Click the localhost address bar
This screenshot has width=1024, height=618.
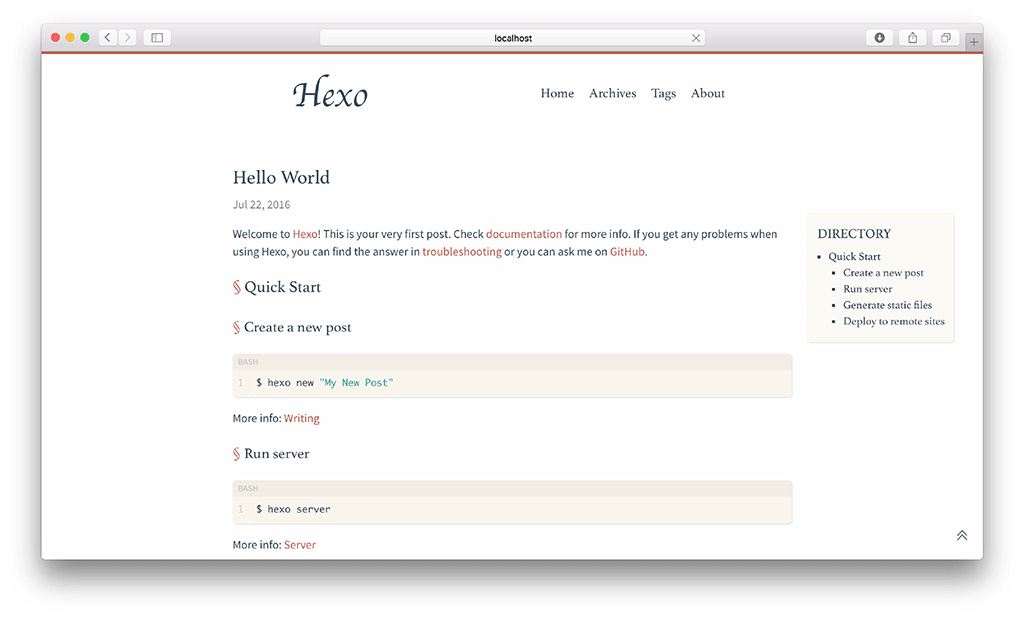pyautogui.click(x=512, y=38)
